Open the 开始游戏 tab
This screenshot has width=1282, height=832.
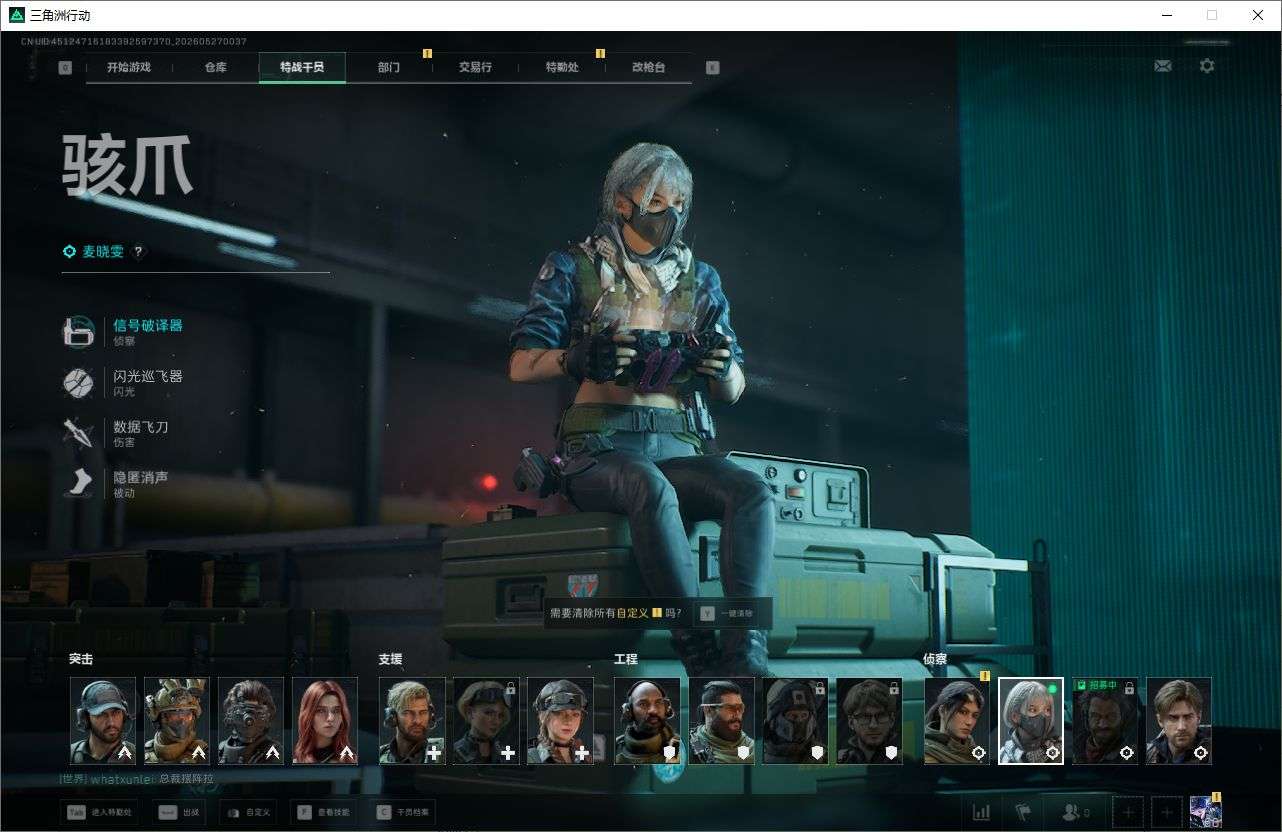(x=129, y=67)
